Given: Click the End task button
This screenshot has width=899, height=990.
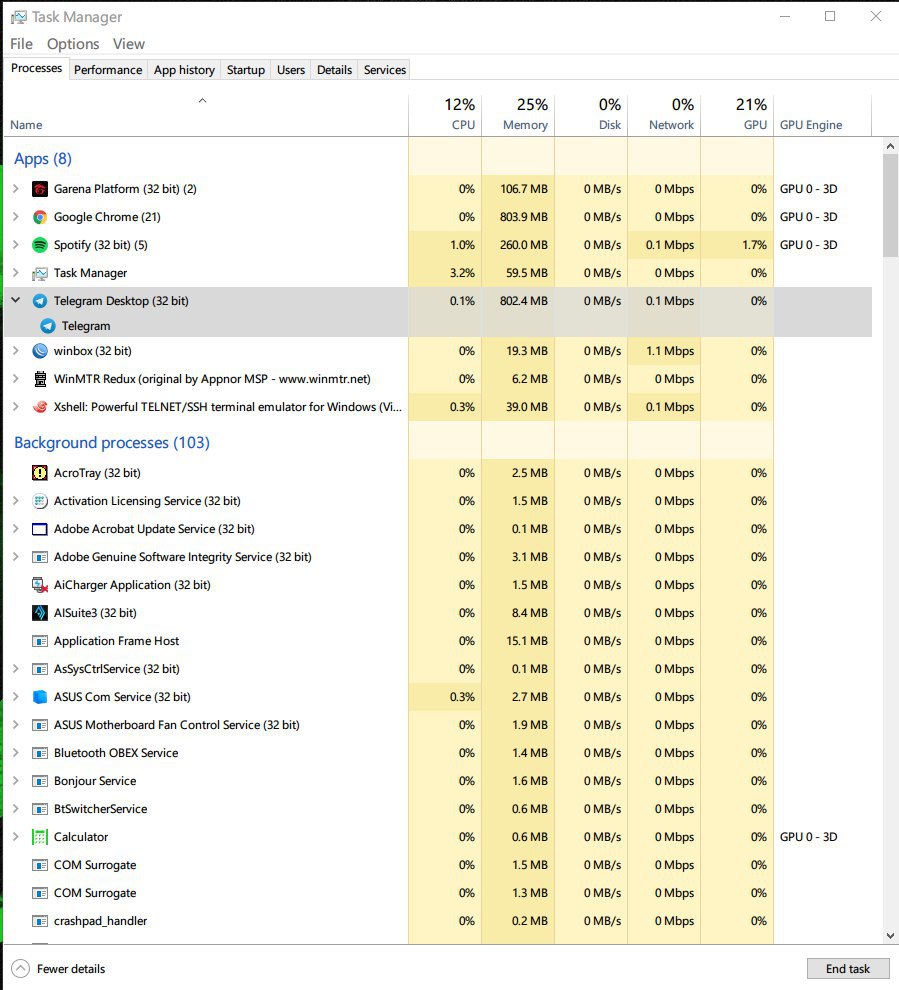Looking at the screenshot, I should coord(847,968).
